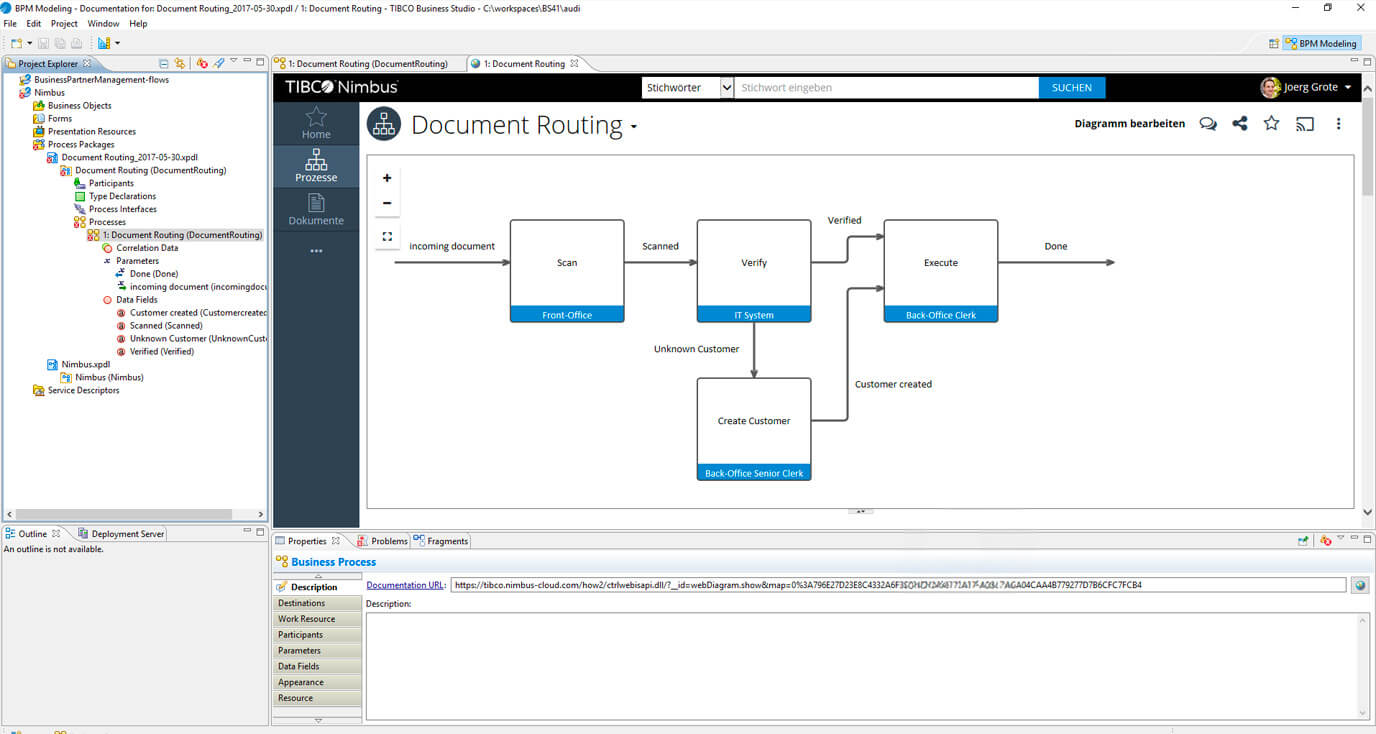Select Data Fields properties section
This screenshot has height=734, width=1376.
(316, 666)
